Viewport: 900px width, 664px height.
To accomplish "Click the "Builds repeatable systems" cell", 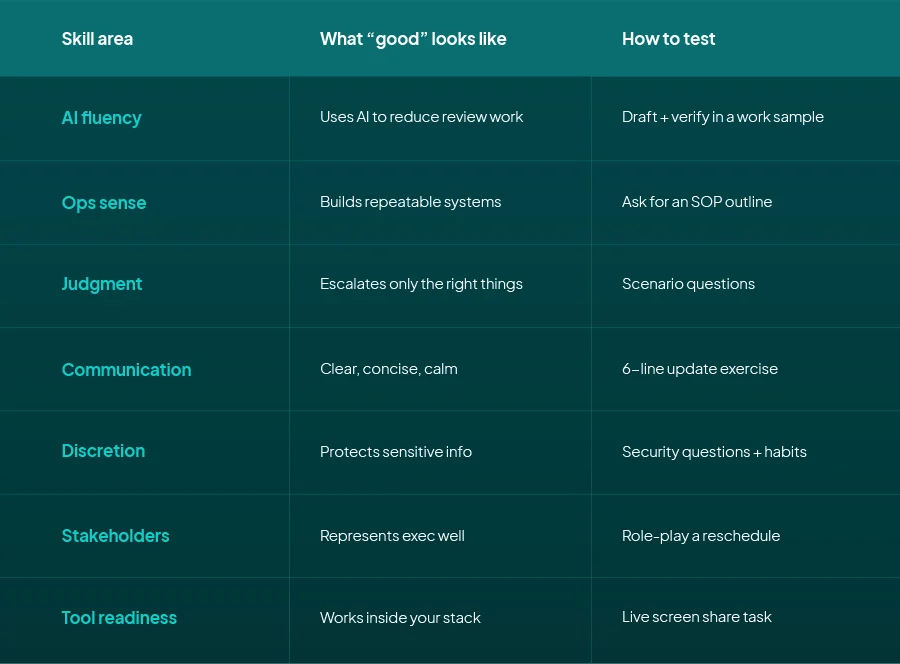I will point(410,202).
